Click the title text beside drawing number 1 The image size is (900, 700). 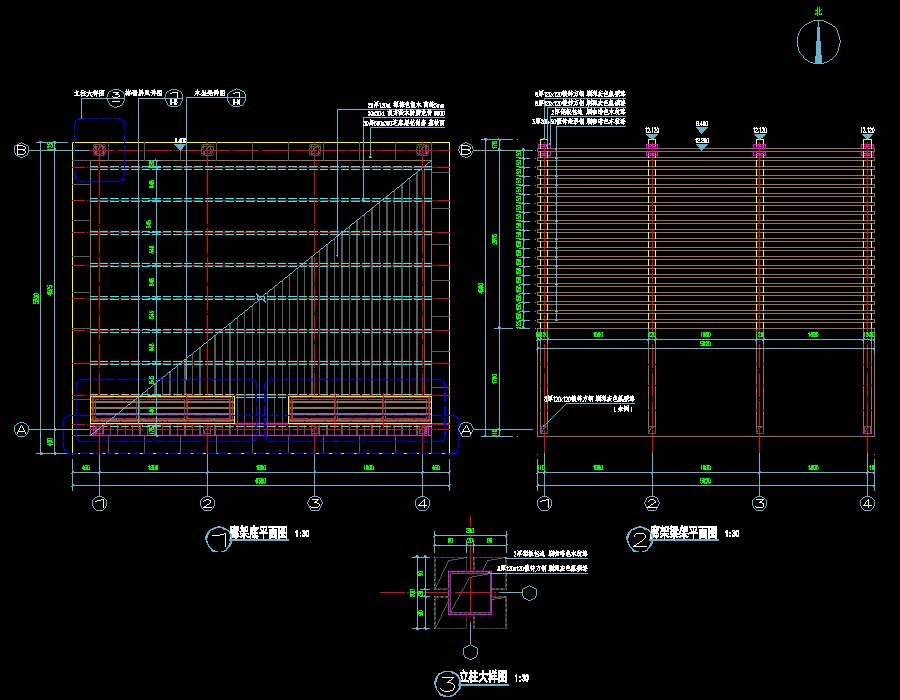point(259,534)
